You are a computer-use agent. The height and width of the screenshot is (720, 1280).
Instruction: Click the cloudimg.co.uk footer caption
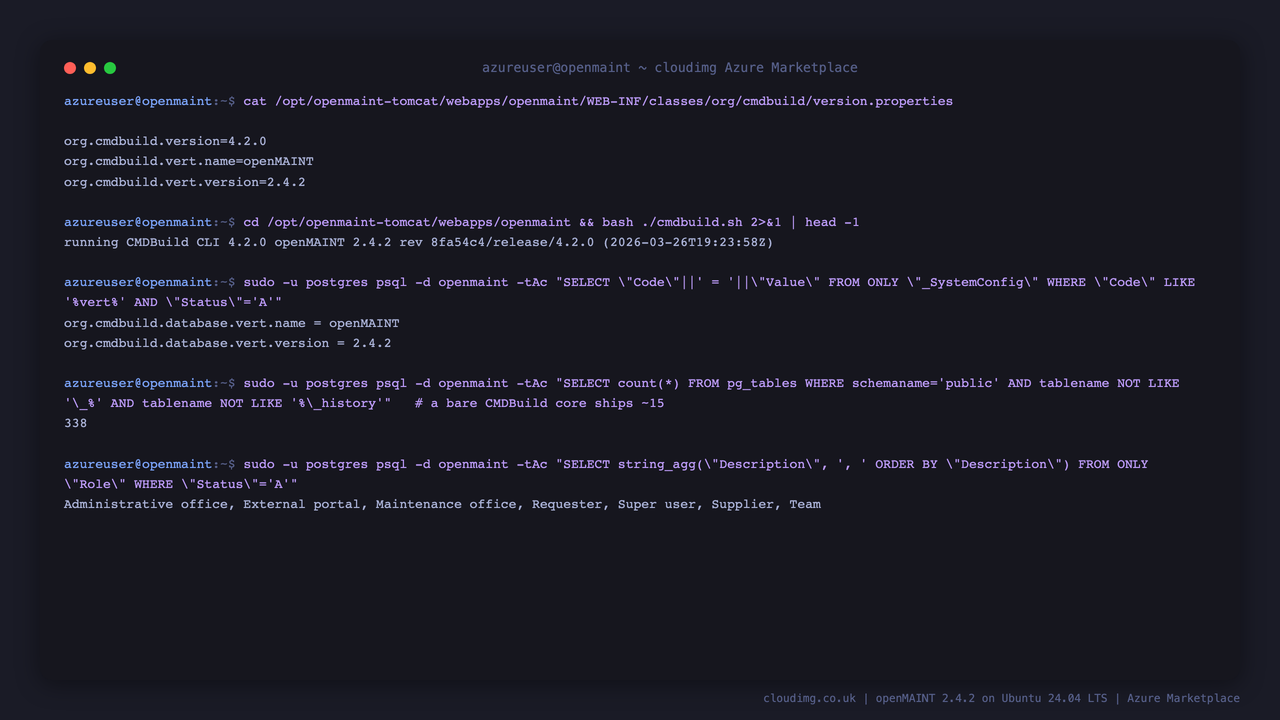[1001, 698]
